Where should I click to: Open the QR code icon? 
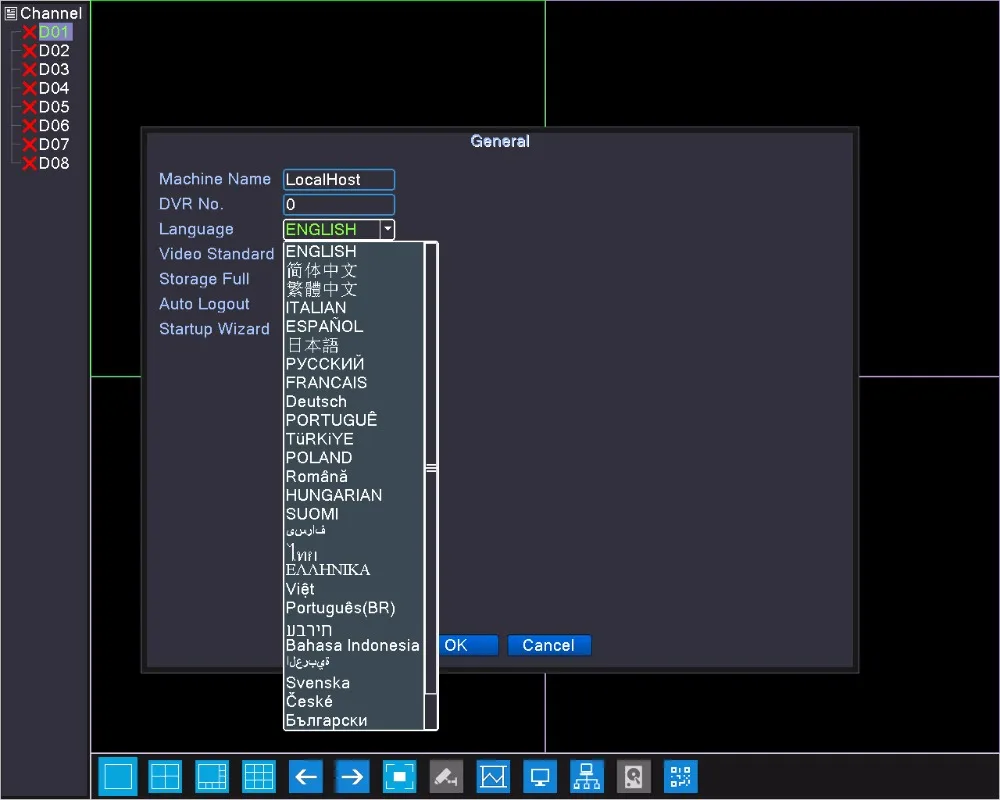[x=680, y=776]
